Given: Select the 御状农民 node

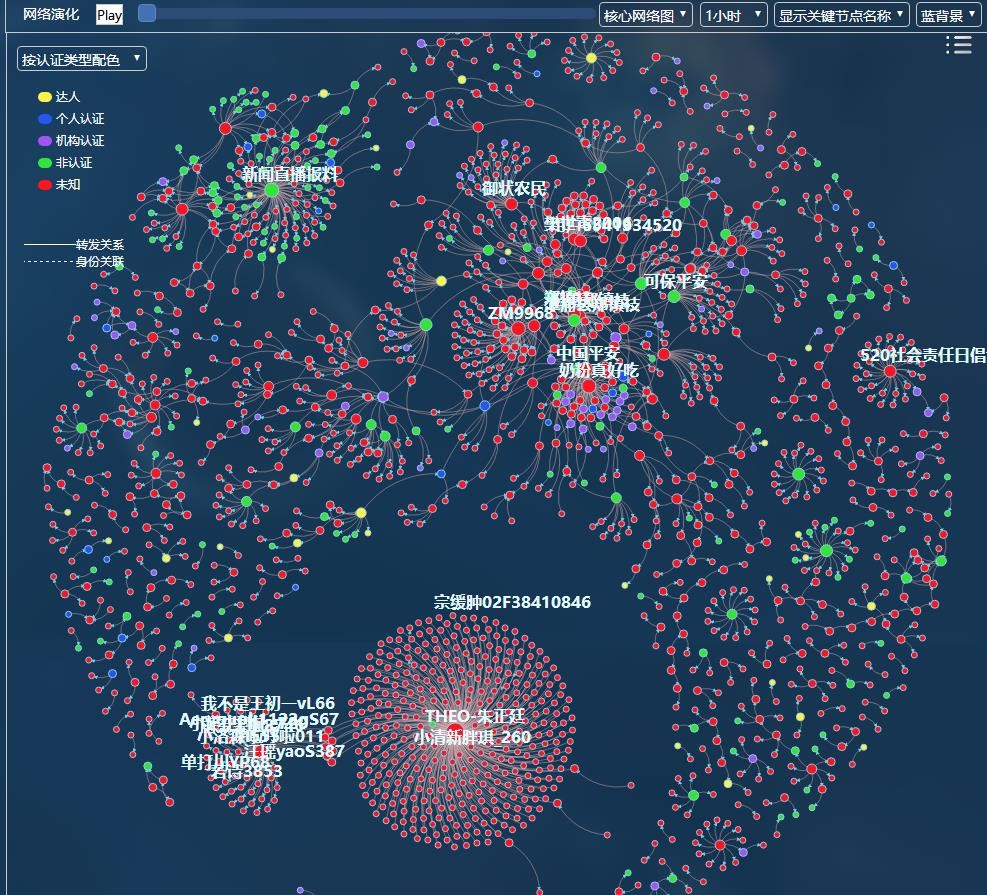Looking at the screenshot, I should click(512, 204).
